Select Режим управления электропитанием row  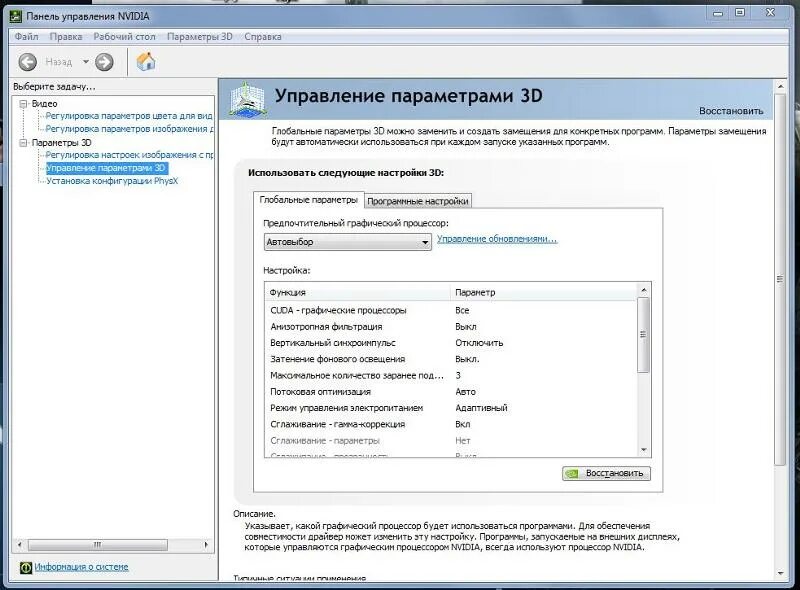(x=451, y=408)
